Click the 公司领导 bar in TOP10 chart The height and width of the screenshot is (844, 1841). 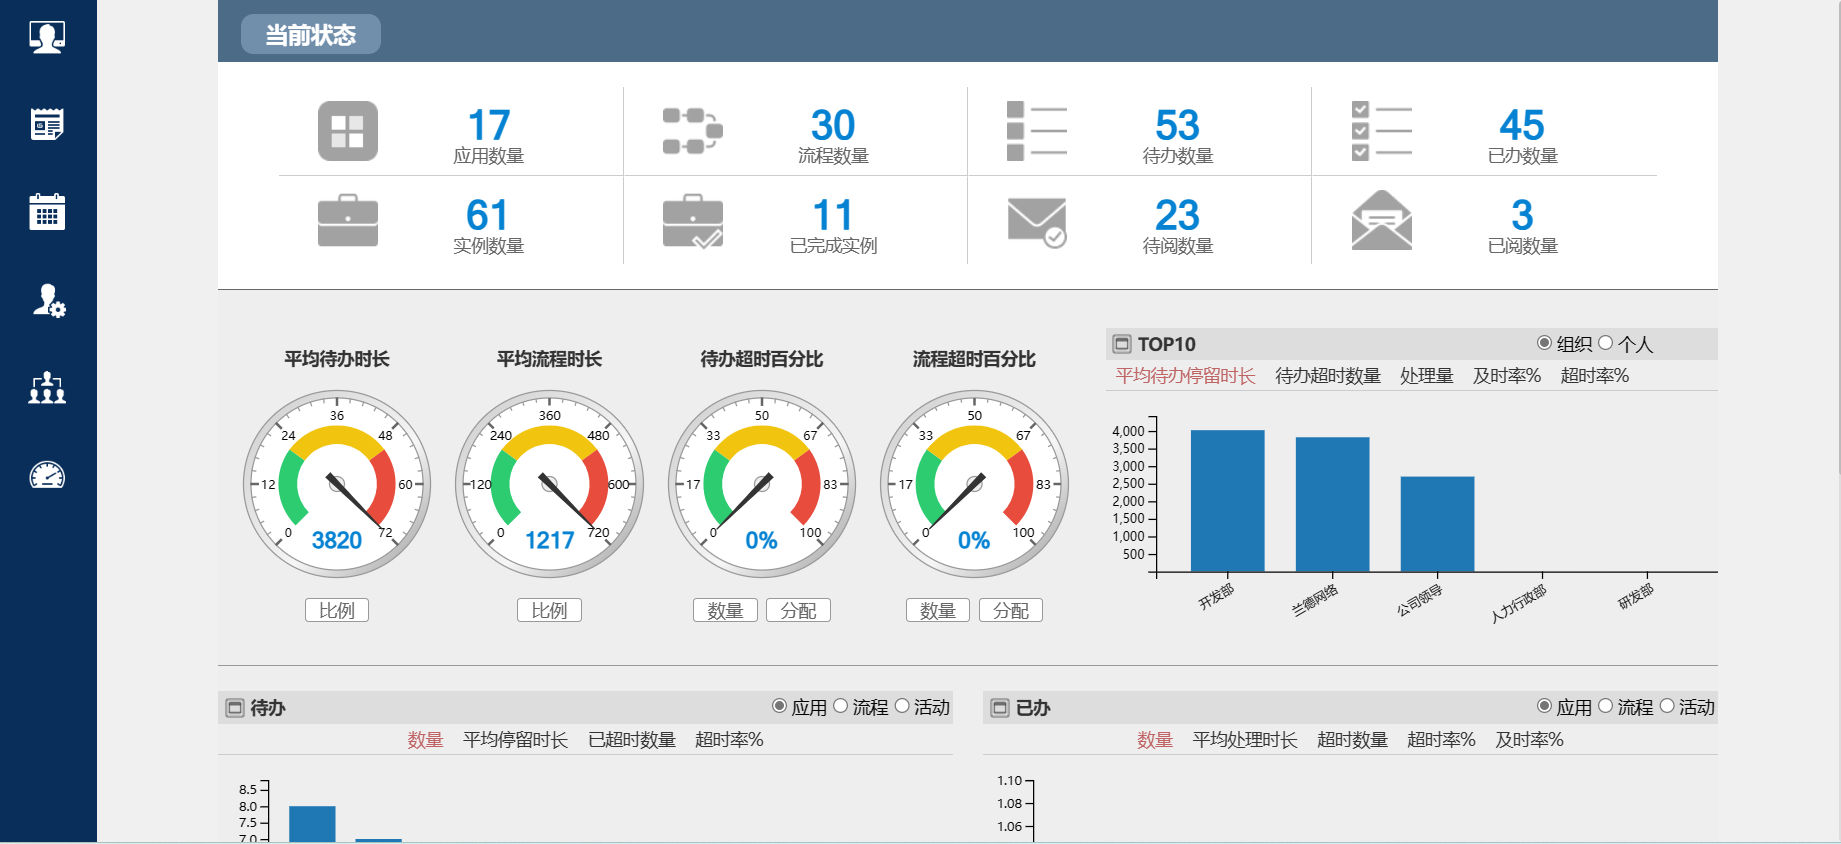[x=1437, y=524]
